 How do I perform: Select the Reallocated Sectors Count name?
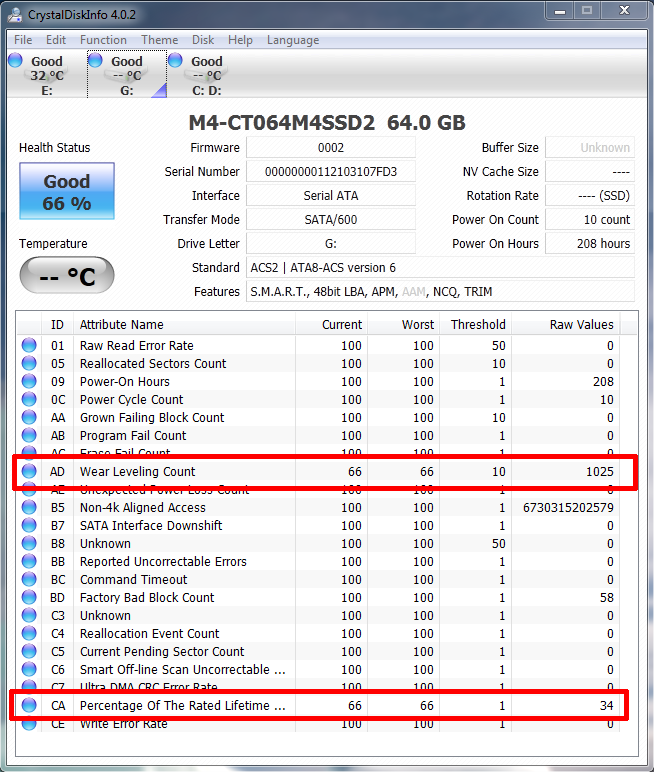(153, 363)
